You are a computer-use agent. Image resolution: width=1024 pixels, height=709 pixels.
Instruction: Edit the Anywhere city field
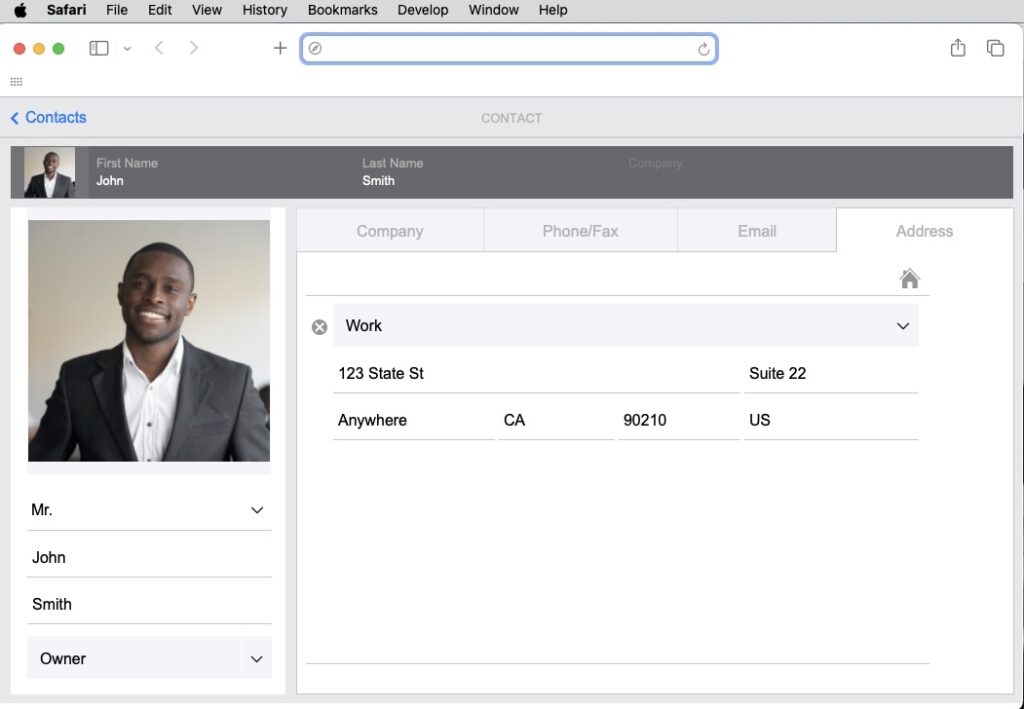pyautogui.click(x=413, y=420)
